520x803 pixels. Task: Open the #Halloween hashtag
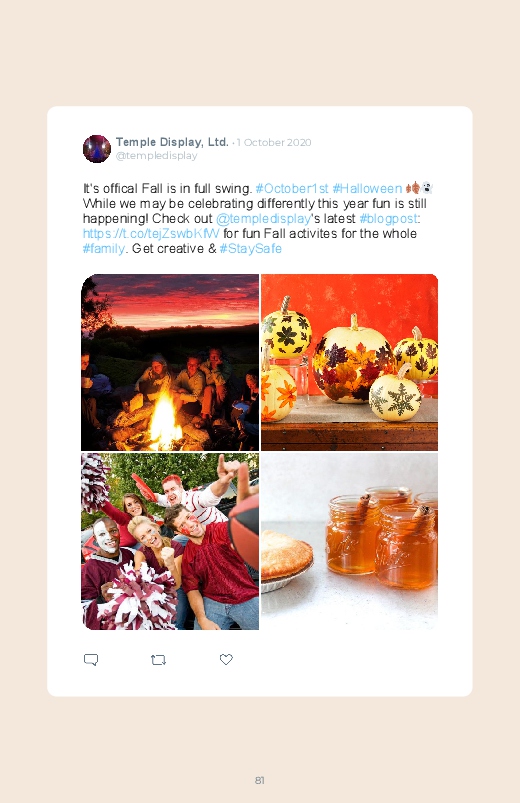[367, 188]
